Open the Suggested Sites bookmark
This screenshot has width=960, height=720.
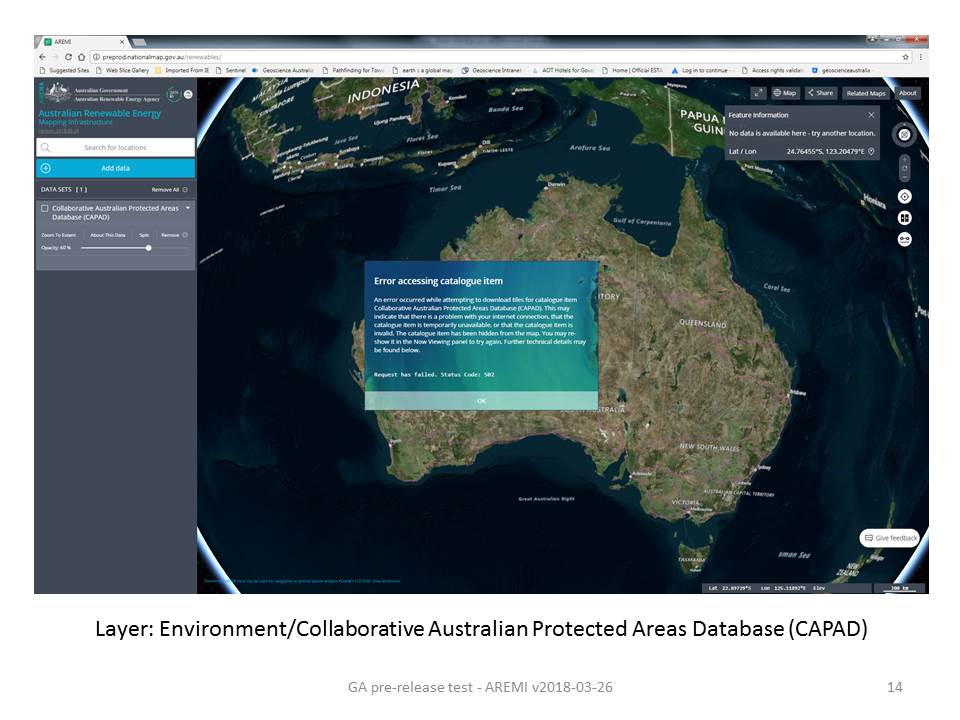click(64, 70)
